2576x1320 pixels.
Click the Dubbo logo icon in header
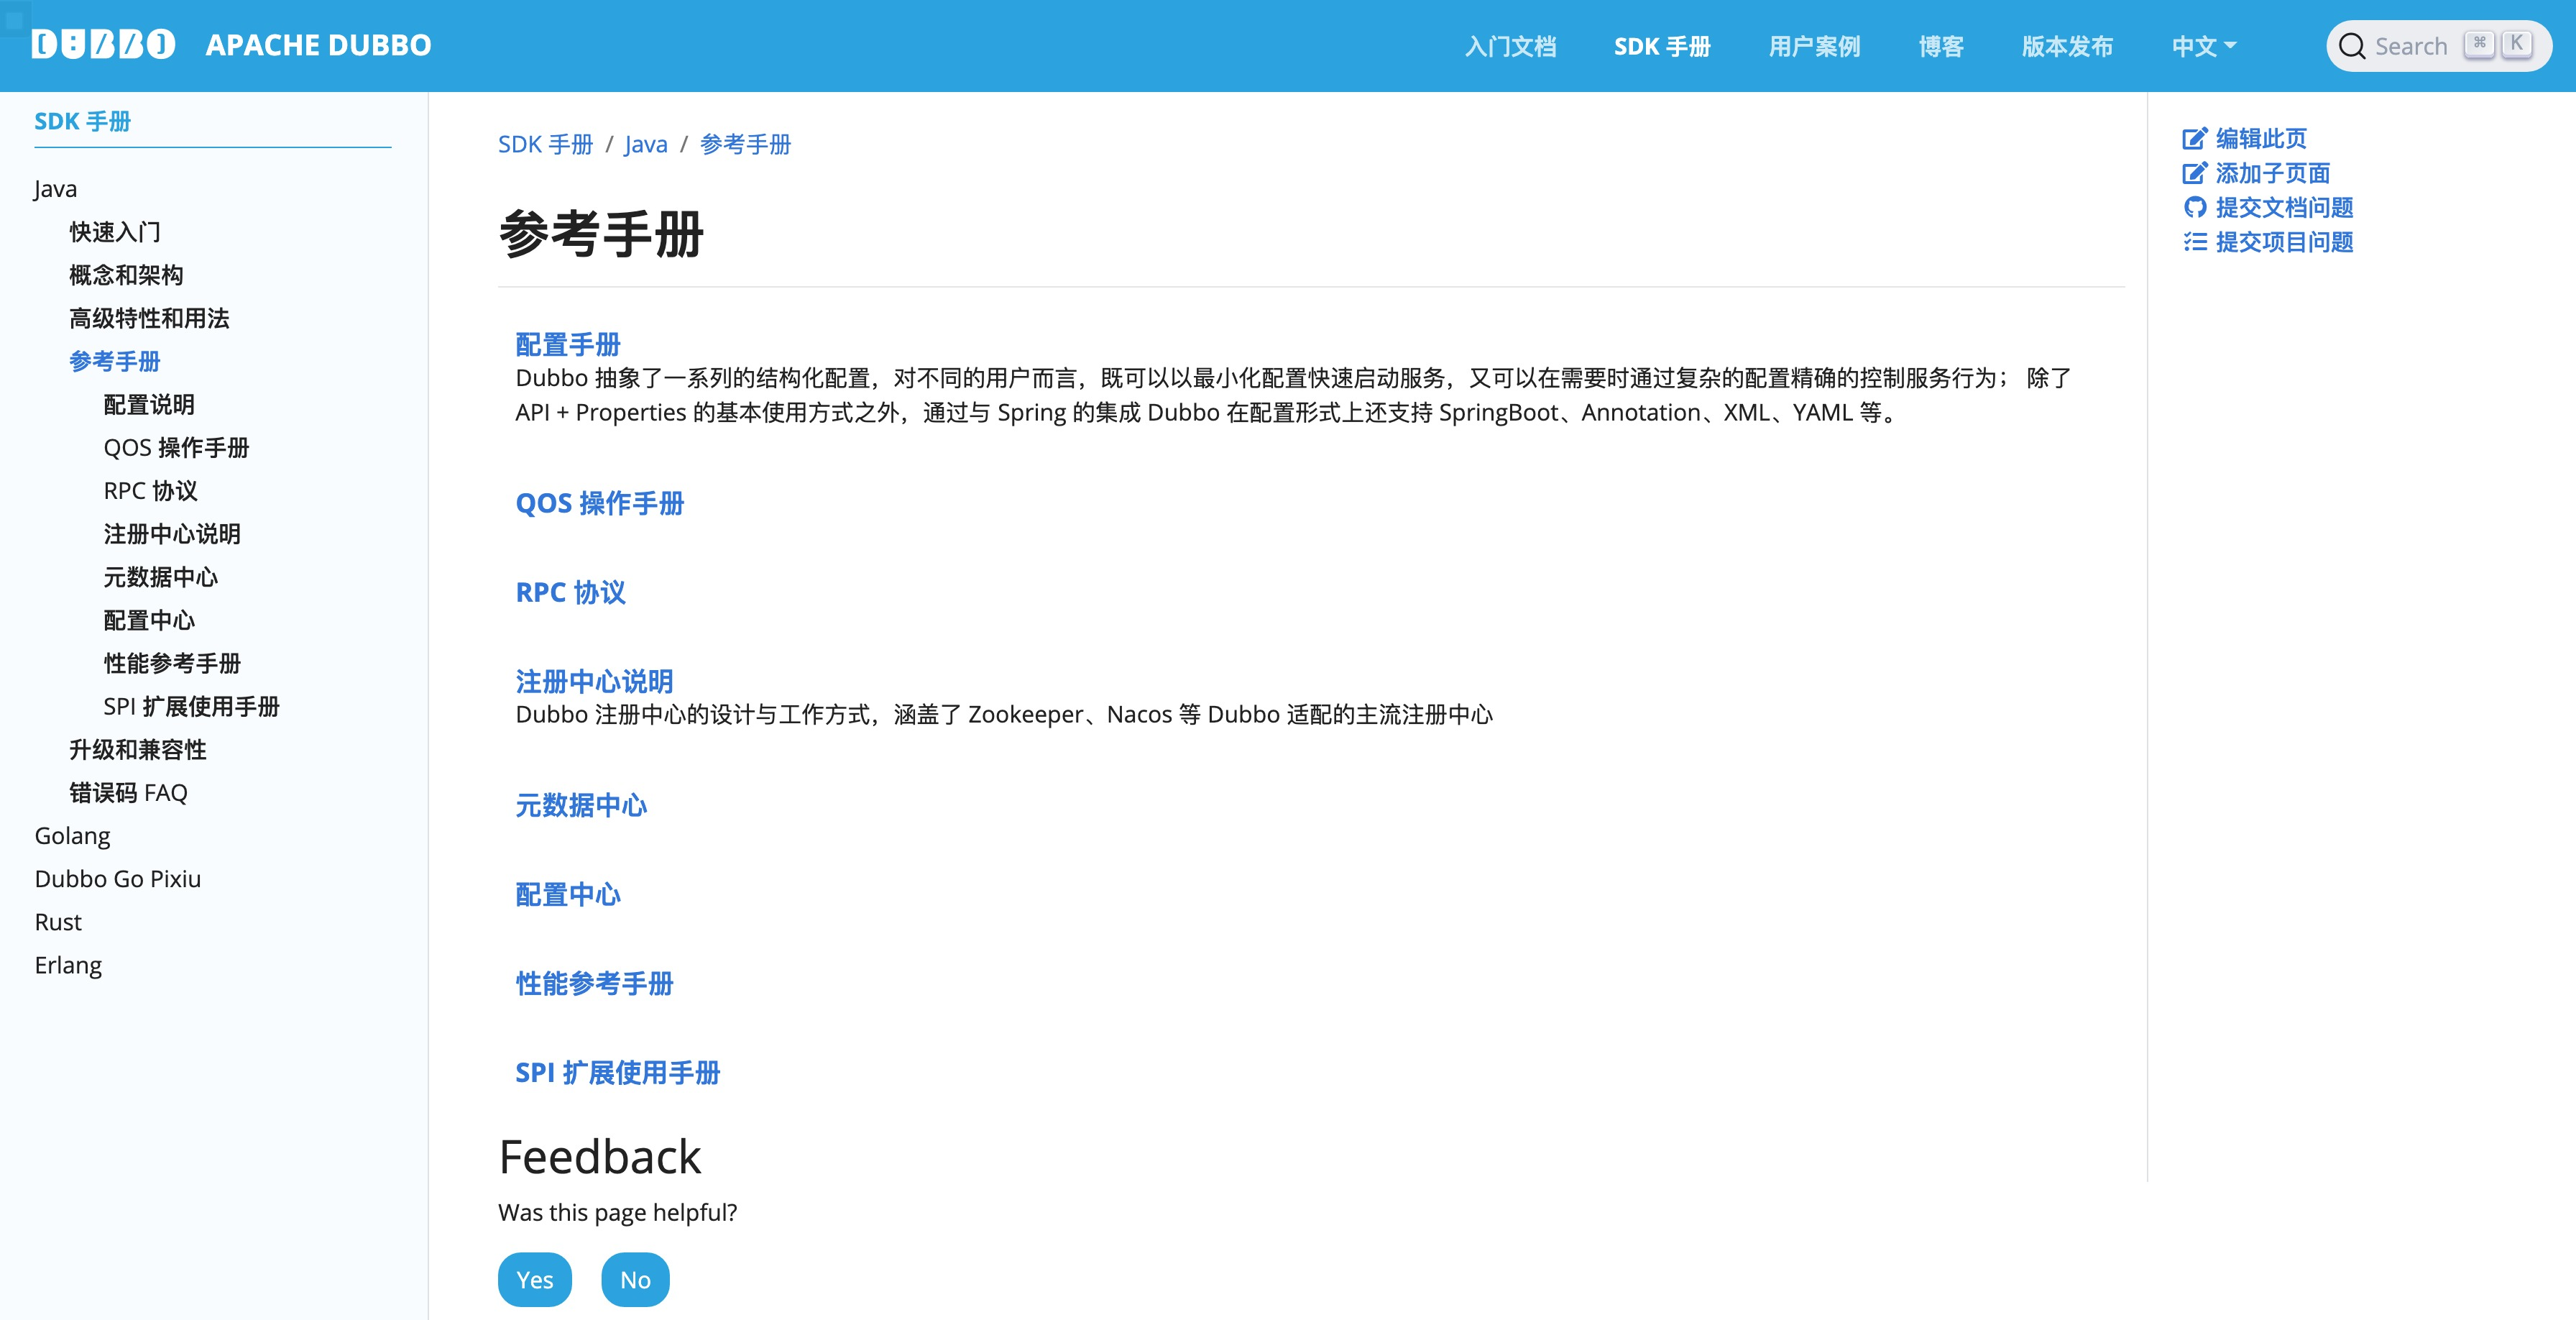103,45
